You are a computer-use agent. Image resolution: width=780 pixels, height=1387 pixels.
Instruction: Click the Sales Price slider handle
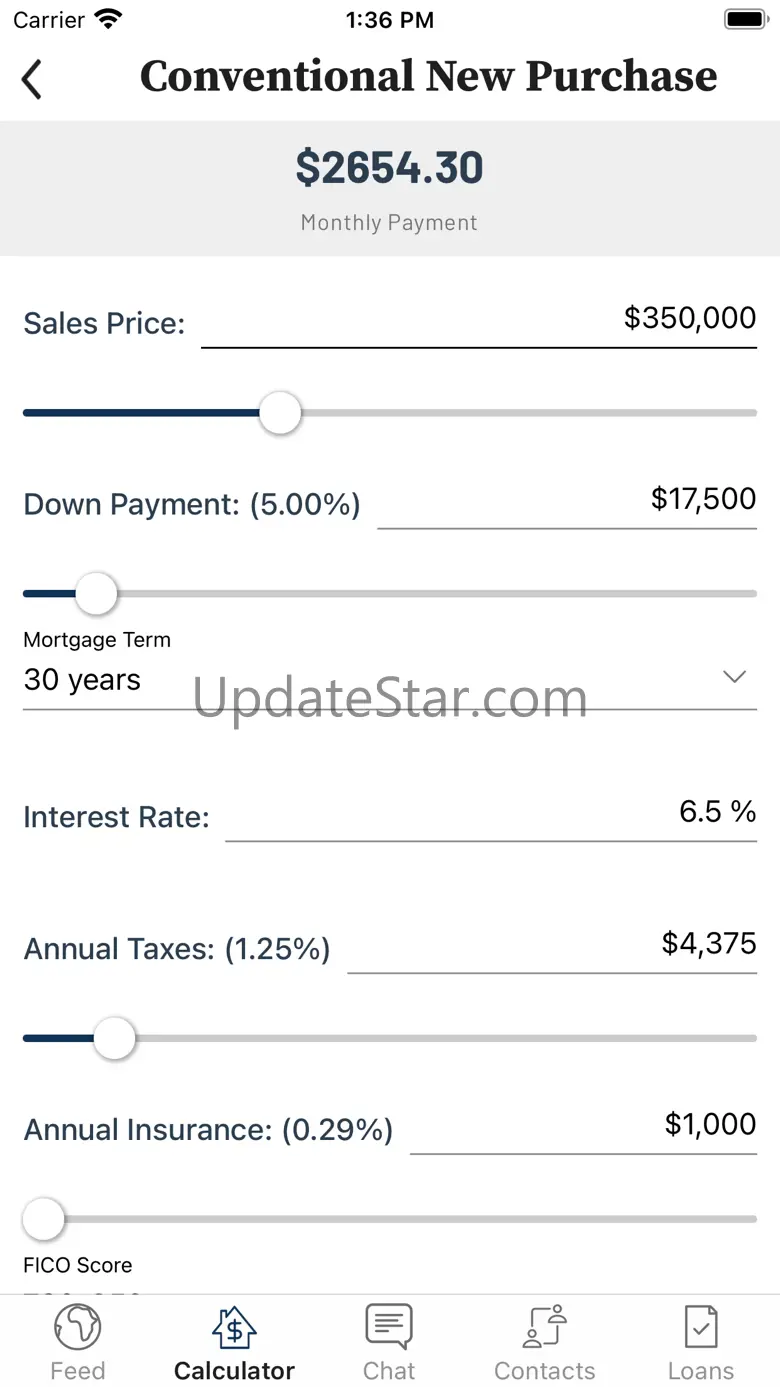click(280, 413)
